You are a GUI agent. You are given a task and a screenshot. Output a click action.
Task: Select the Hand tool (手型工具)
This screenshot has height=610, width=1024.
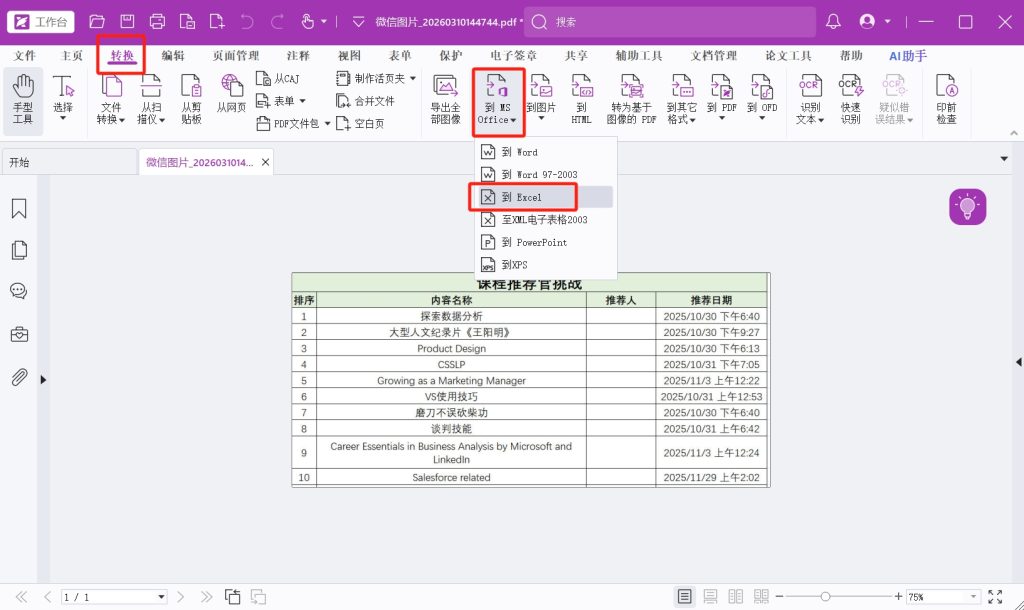[x=23, y=100]
